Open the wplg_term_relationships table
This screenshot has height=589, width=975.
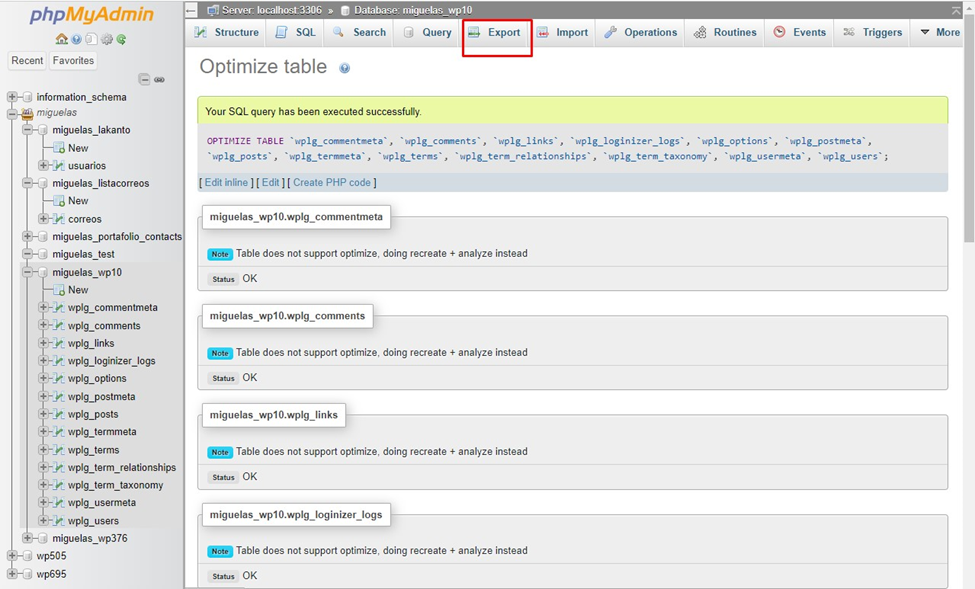(x=122, y=467)
